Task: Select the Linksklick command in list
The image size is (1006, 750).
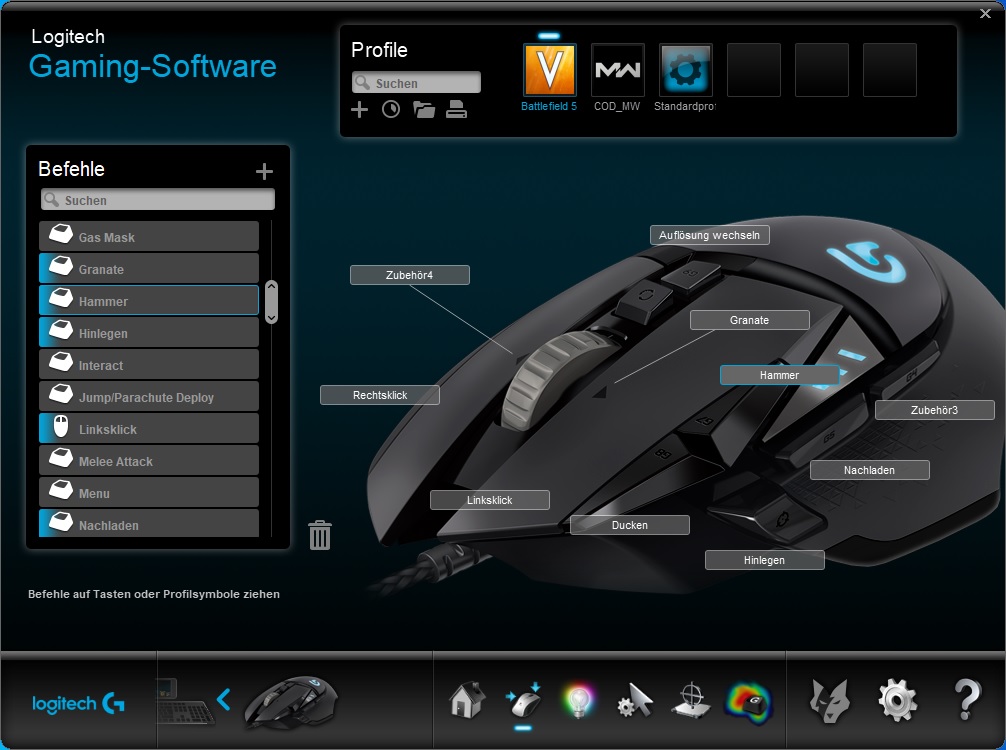Action: (149, 429)
